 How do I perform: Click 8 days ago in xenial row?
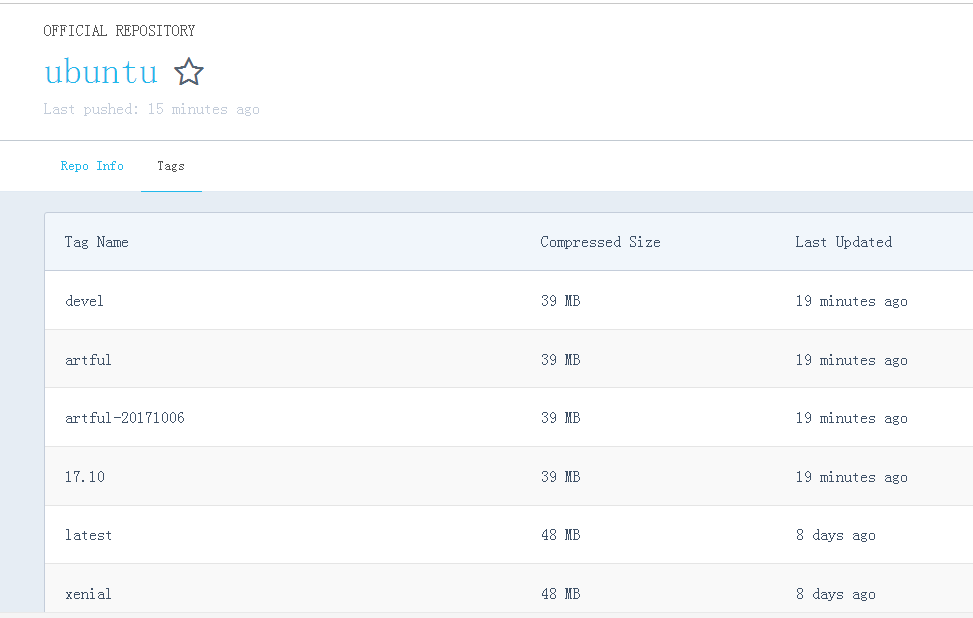point(835,594)
